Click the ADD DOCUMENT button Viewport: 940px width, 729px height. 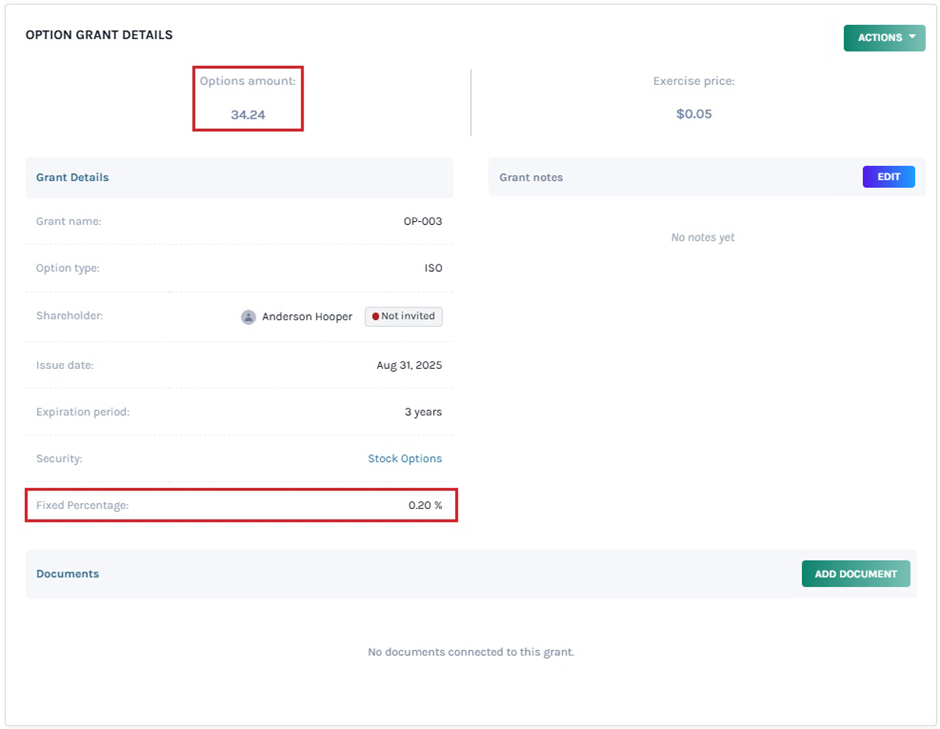(855, 574)
